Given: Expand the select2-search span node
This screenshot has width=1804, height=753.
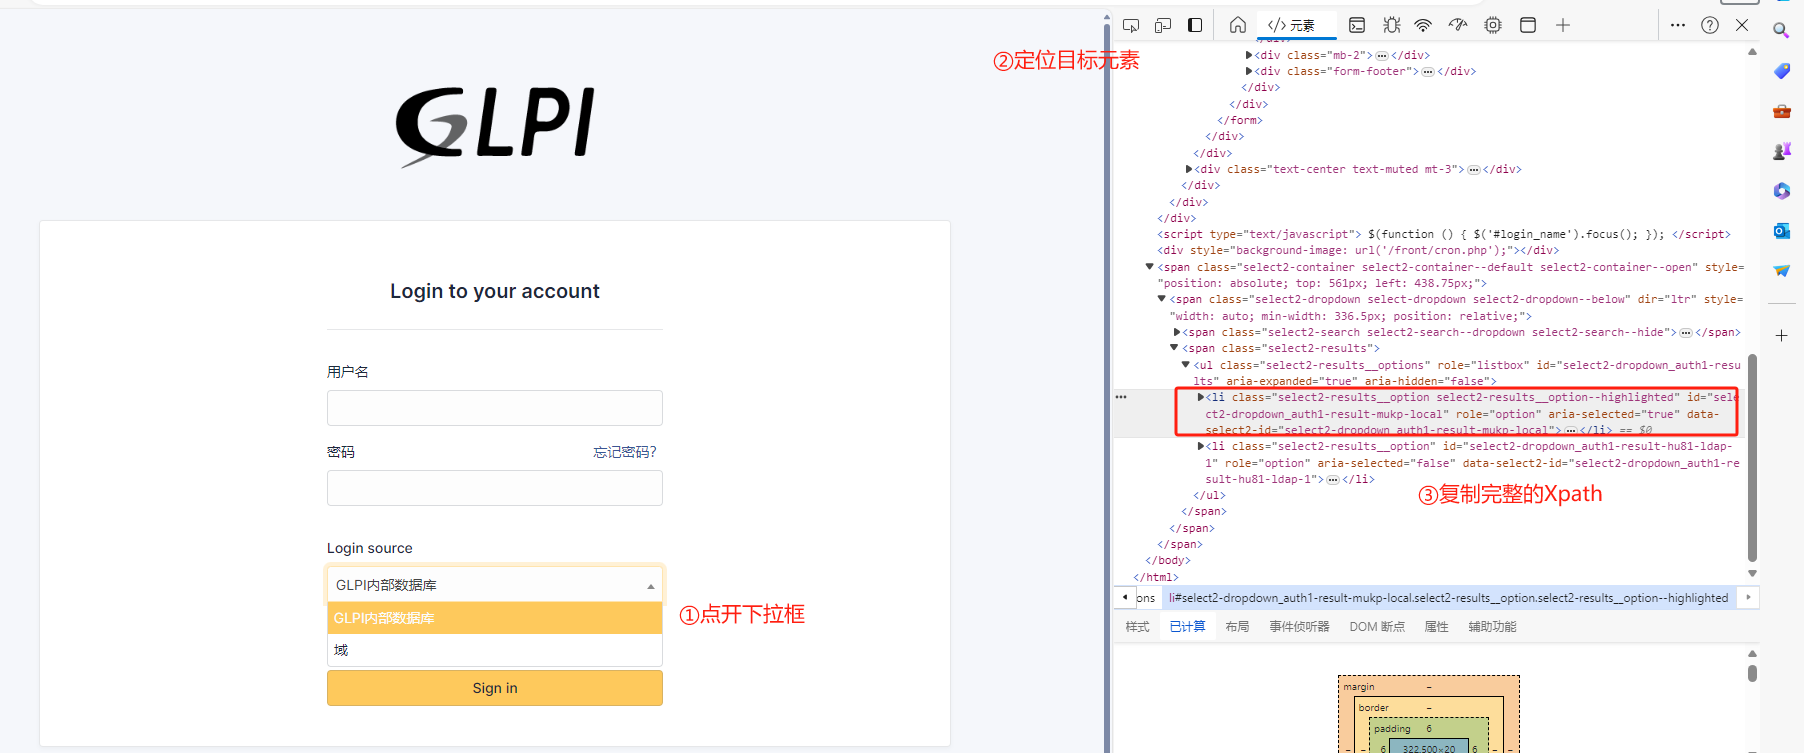Looking at the screenshot, I should [1177, 332].
